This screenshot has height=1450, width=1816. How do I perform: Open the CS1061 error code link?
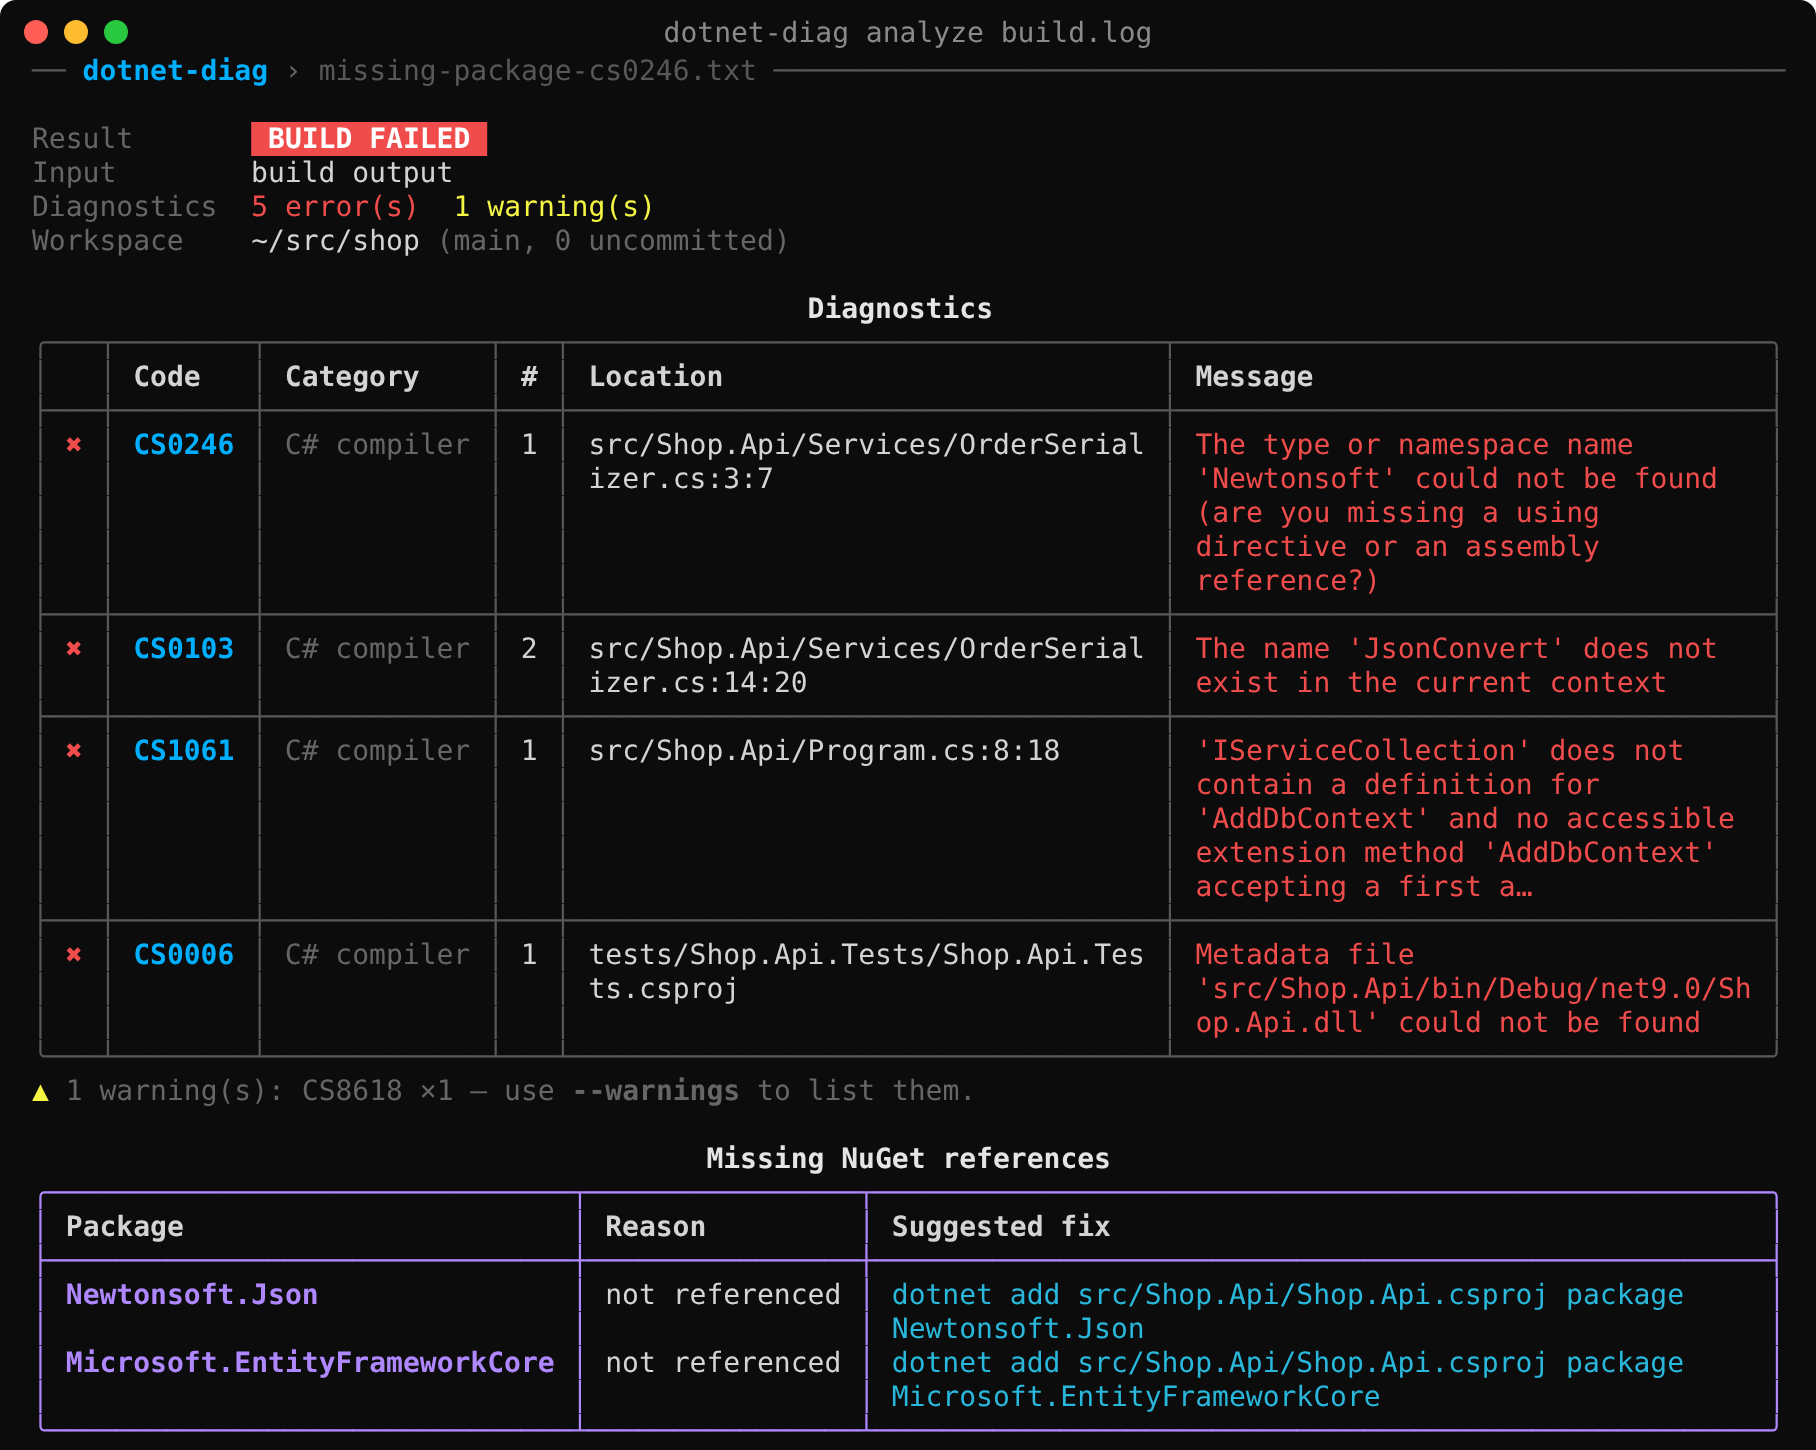tap(184, 751)
